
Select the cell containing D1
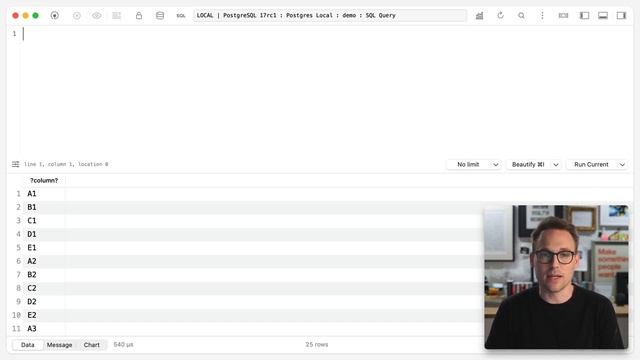tap(44, 234)
